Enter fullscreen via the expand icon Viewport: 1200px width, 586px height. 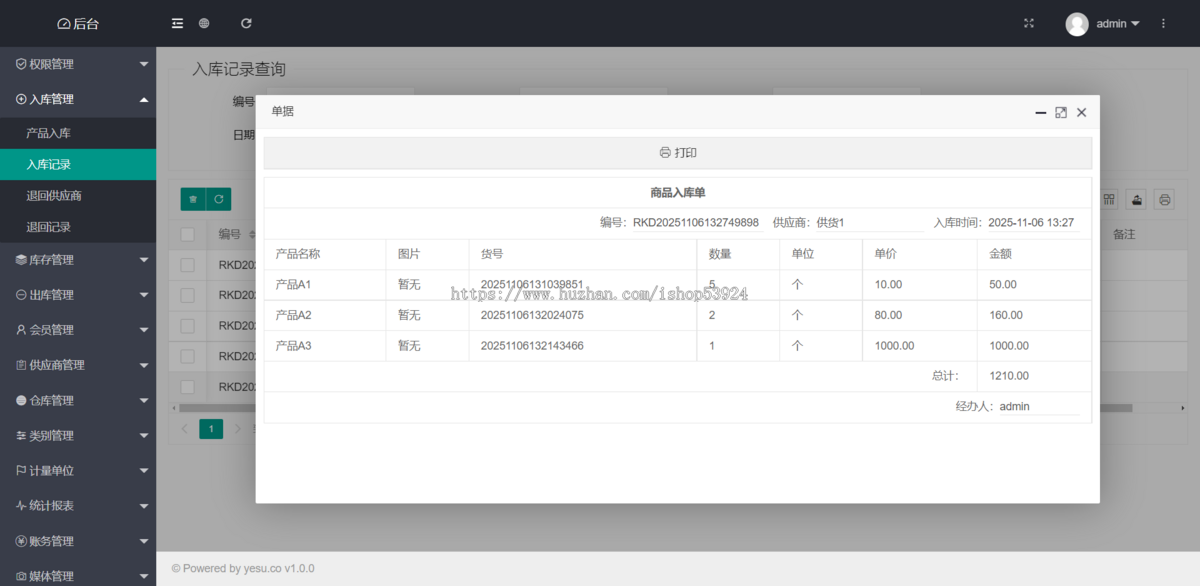click(1029, 23)
